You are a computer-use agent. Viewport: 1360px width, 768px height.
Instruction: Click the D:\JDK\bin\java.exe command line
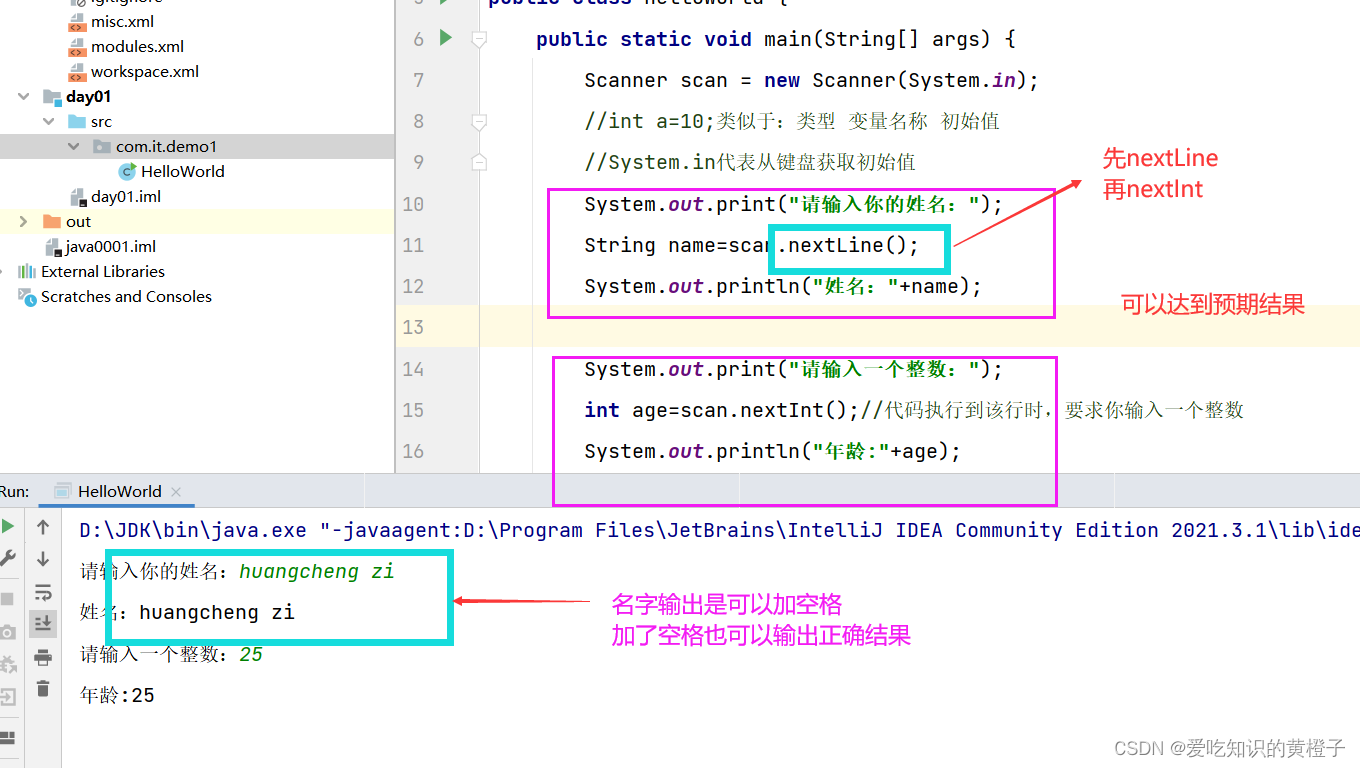[719, 531]
